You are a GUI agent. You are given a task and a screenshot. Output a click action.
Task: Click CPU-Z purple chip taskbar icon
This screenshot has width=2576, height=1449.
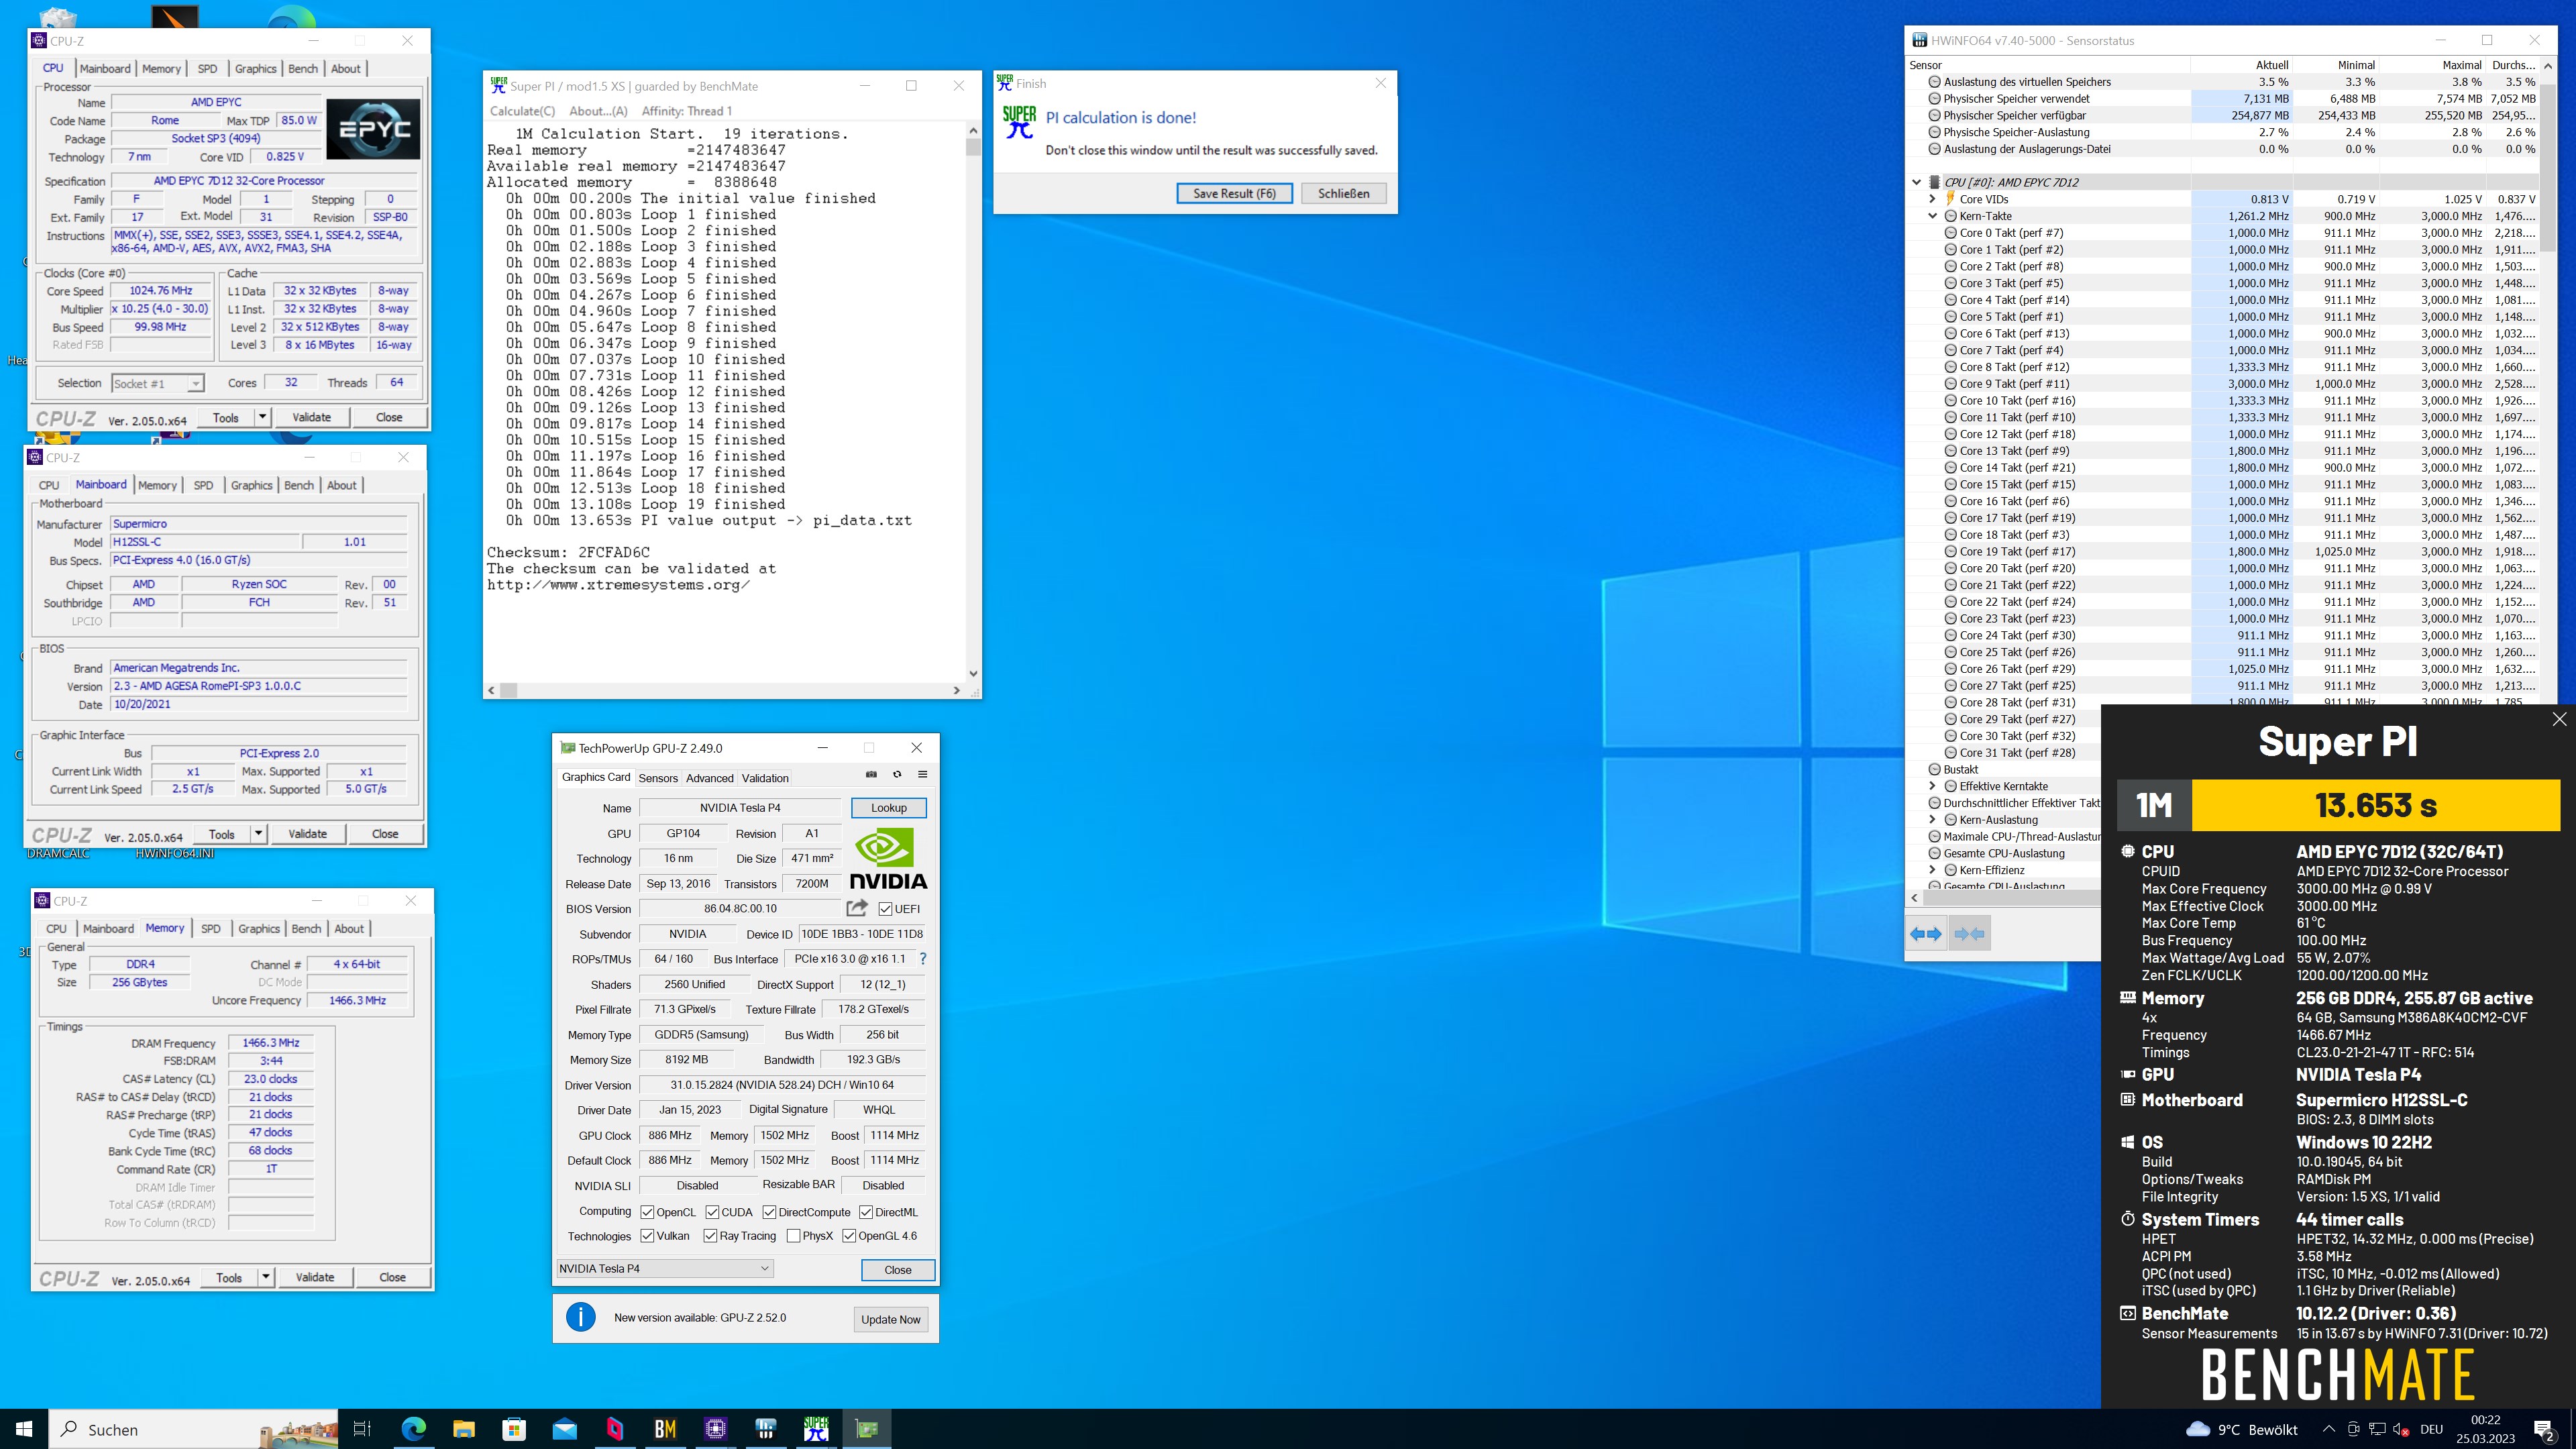click(715, 1429)
